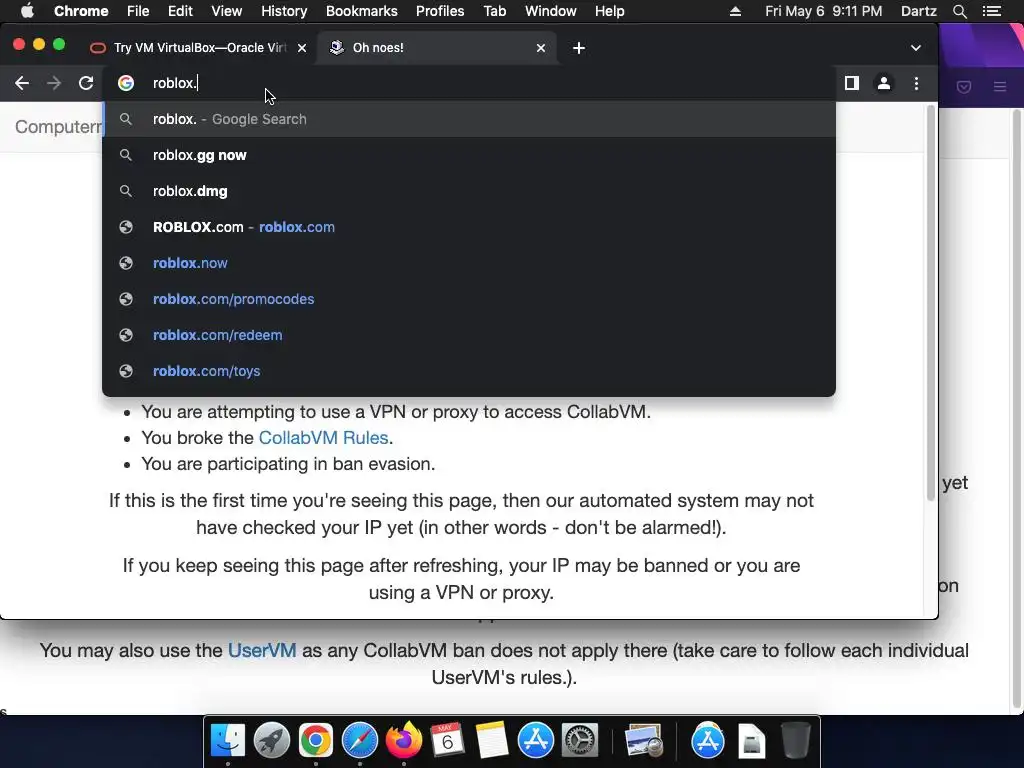Image resolution: width=1024 pixels, height=768 pixels.
Task: Open the 'roblox.com/promocodes' suggestion
Action: point(469,298)
